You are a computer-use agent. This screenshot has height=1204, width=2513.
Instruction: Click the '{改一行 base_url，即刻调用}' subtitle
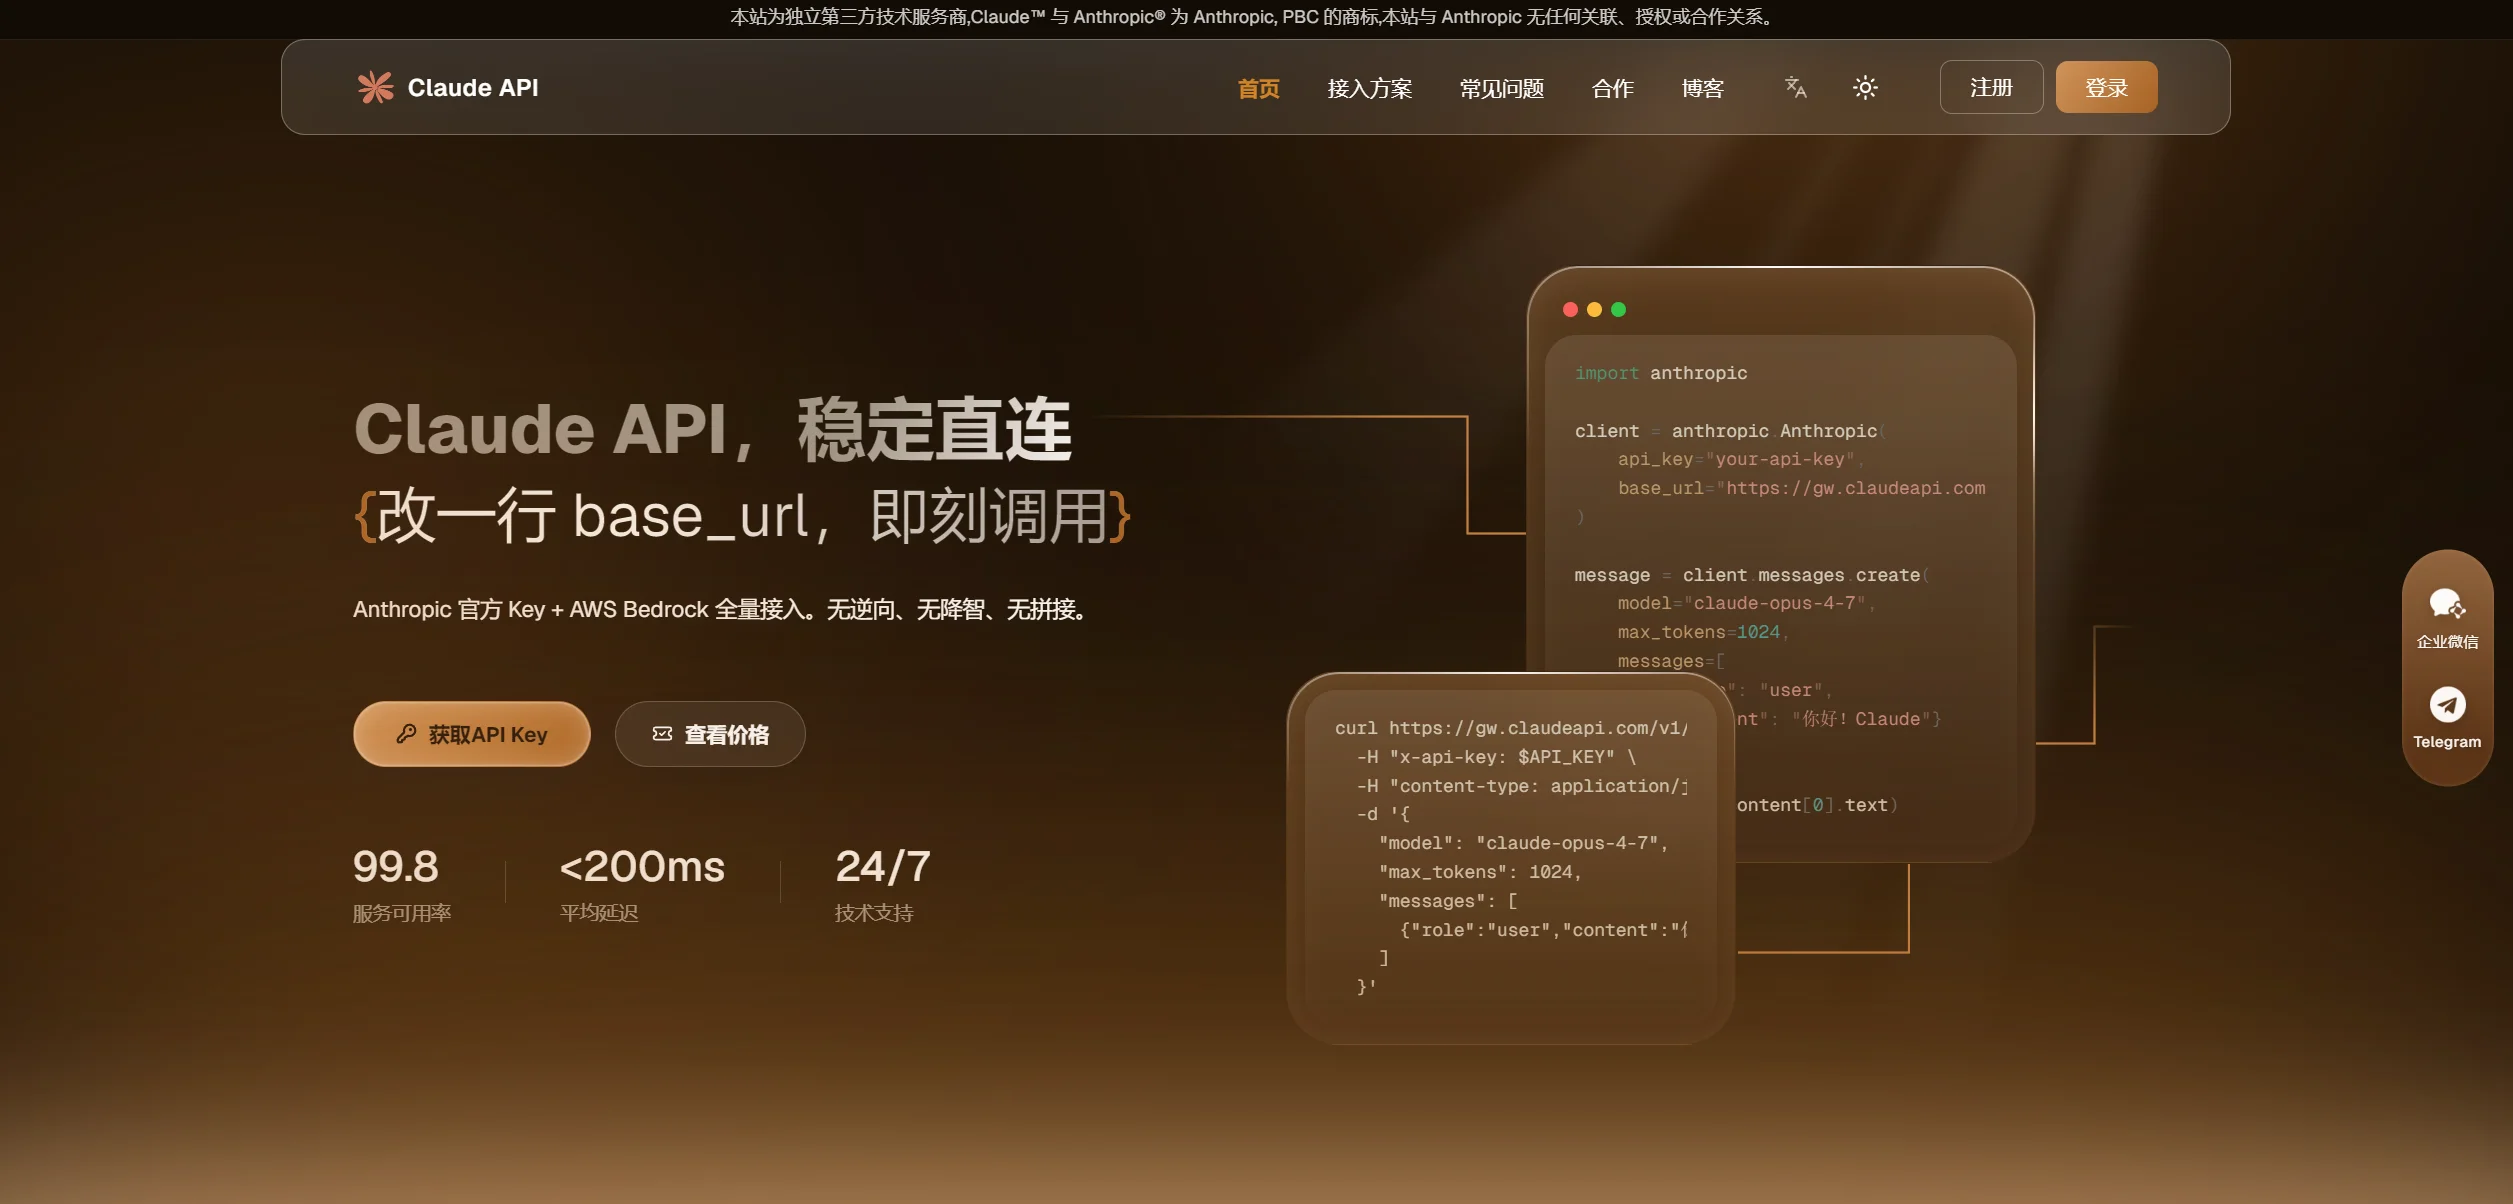click(743, 516)
